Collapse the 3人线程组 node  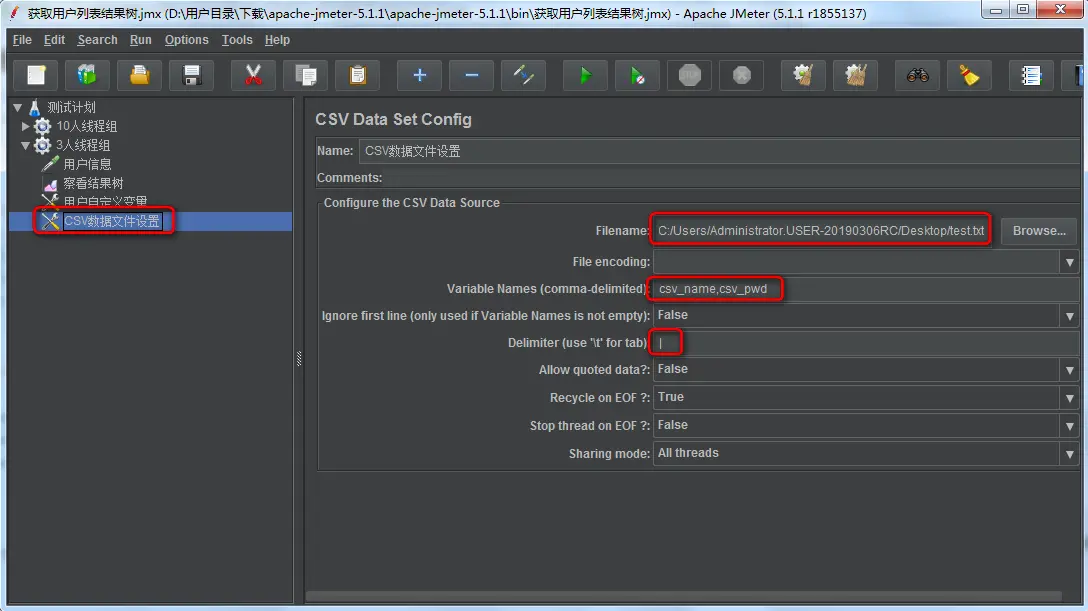(26, 146)
